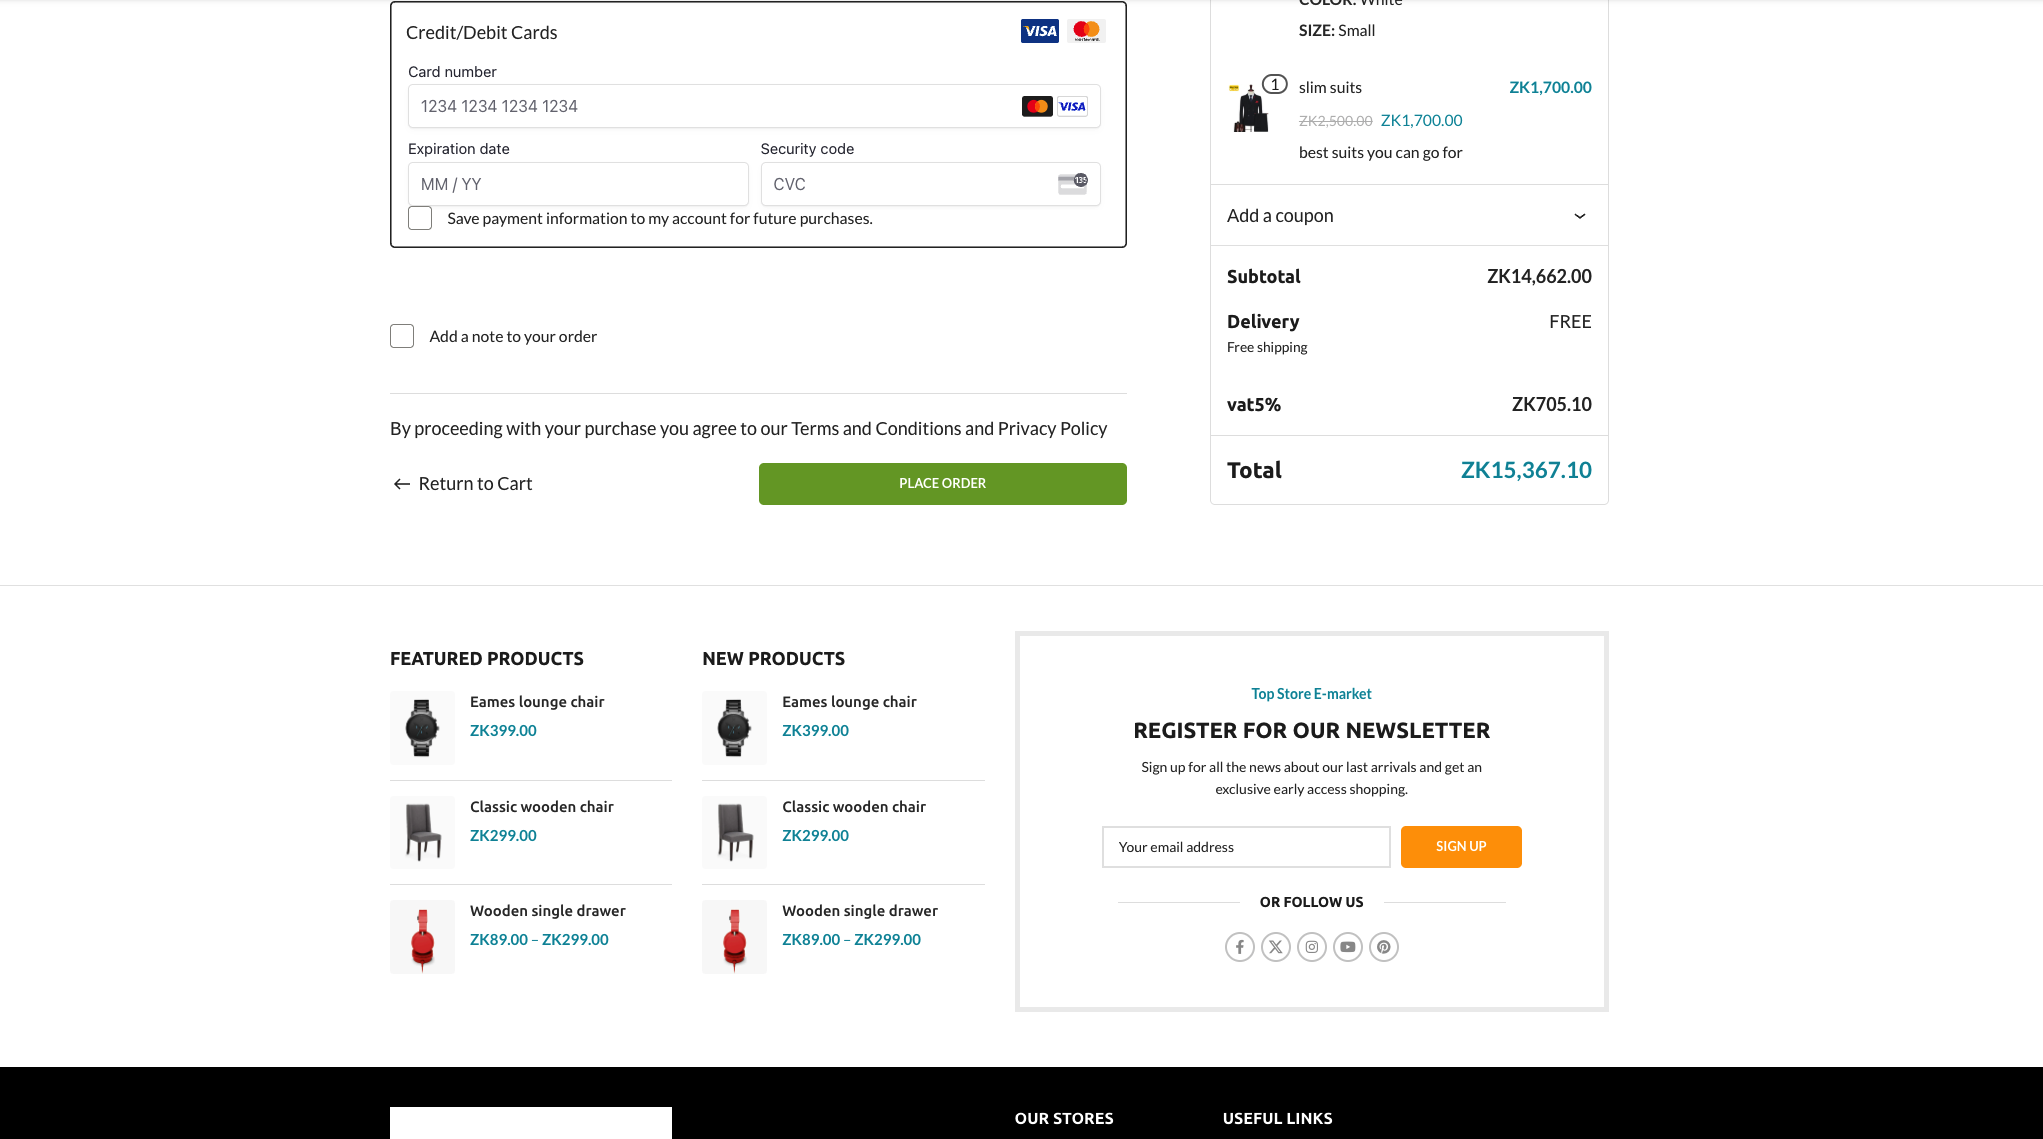
Task: Open the X (Twitter) social icon
Action: pos(1275,947)
